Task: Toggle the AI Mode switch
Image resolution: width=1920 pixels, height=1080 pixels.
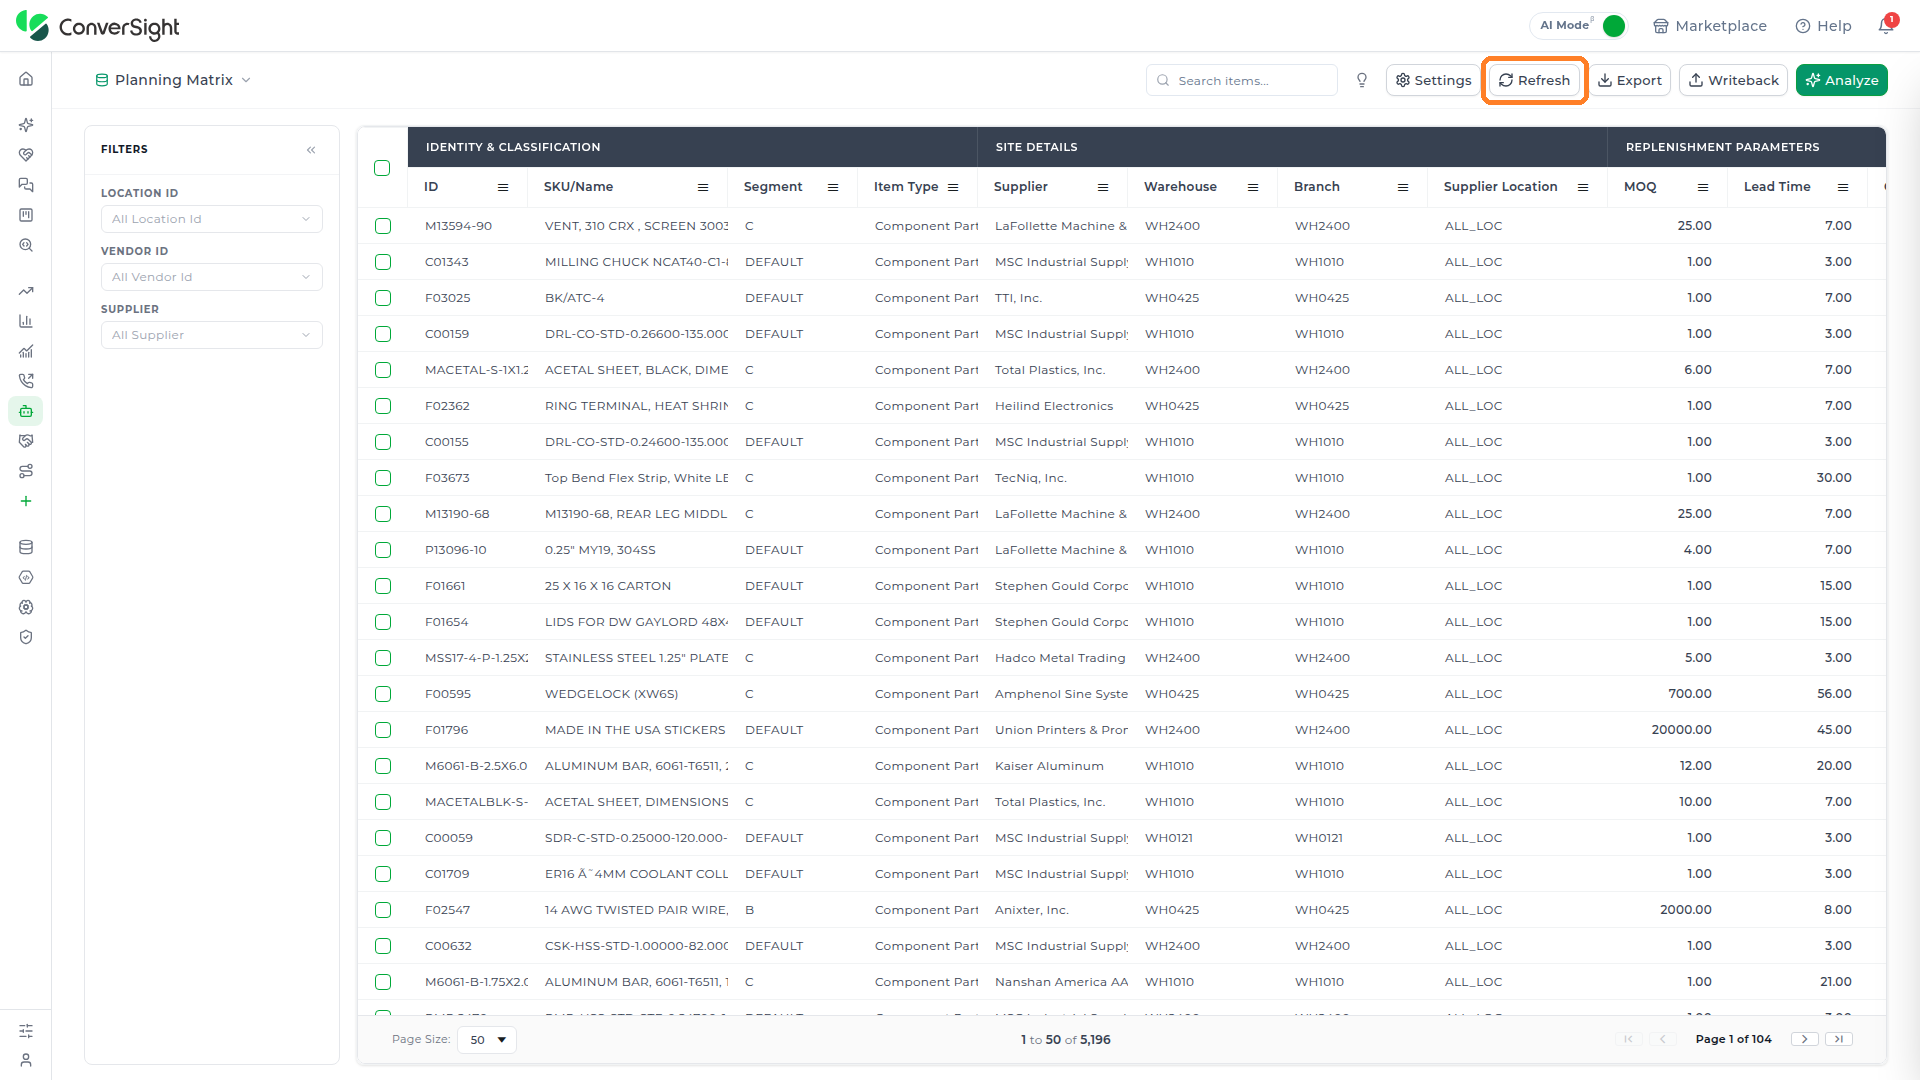Action: coord(1613,26)
